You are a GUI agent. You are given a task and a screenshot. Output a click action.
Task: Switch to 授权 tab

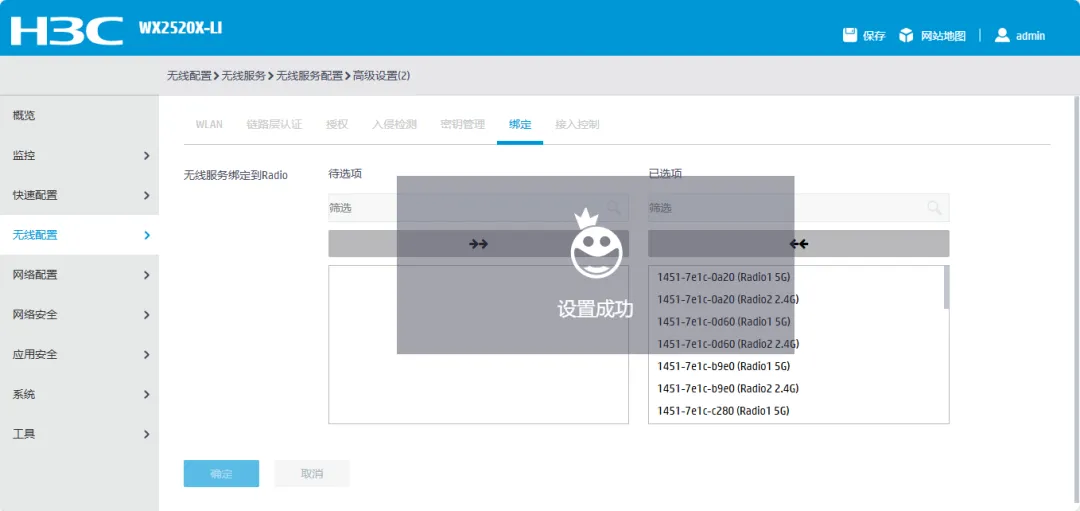[x=337, y=125]
